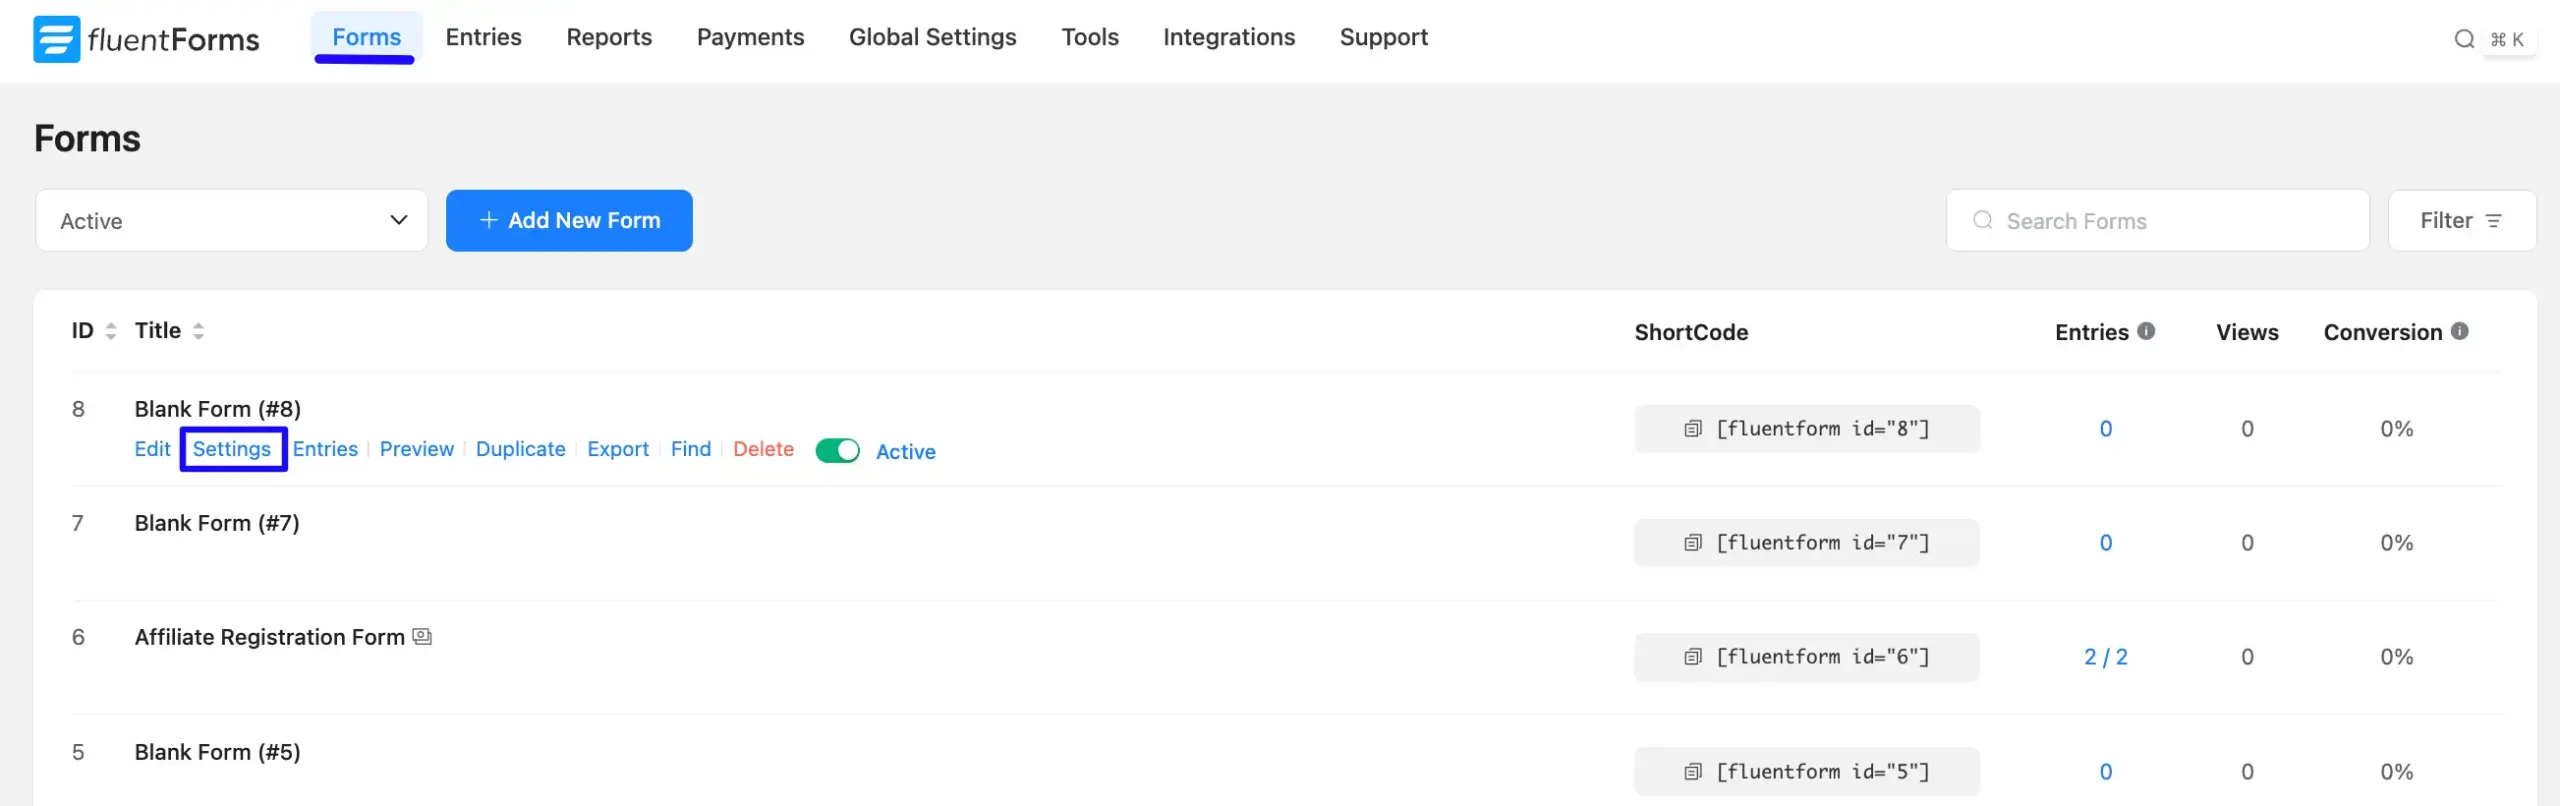
Task: Sort forms by Title column
Action: click(x=198, y=331)
